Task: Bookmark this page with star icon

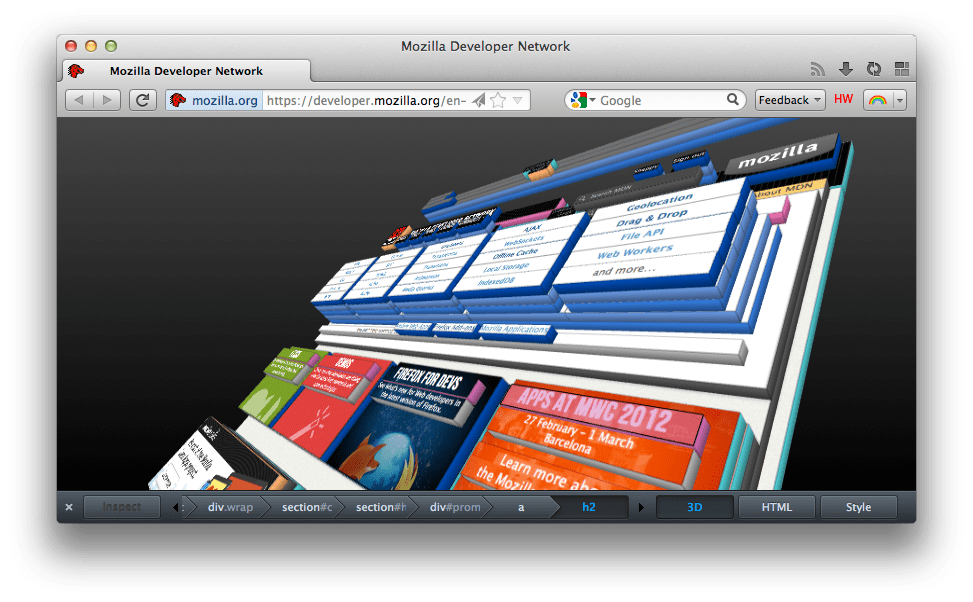Action: pos(498,100)
